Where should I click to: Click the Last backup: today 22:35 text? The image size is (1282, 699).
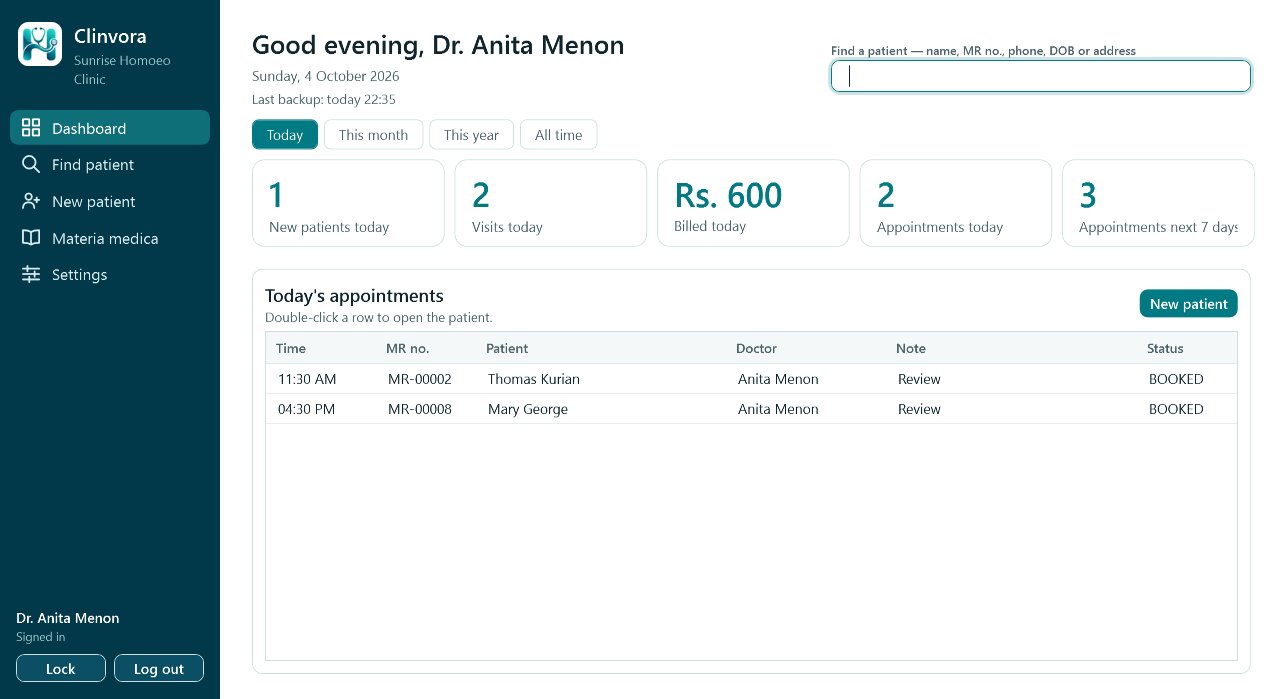(324, 99)
